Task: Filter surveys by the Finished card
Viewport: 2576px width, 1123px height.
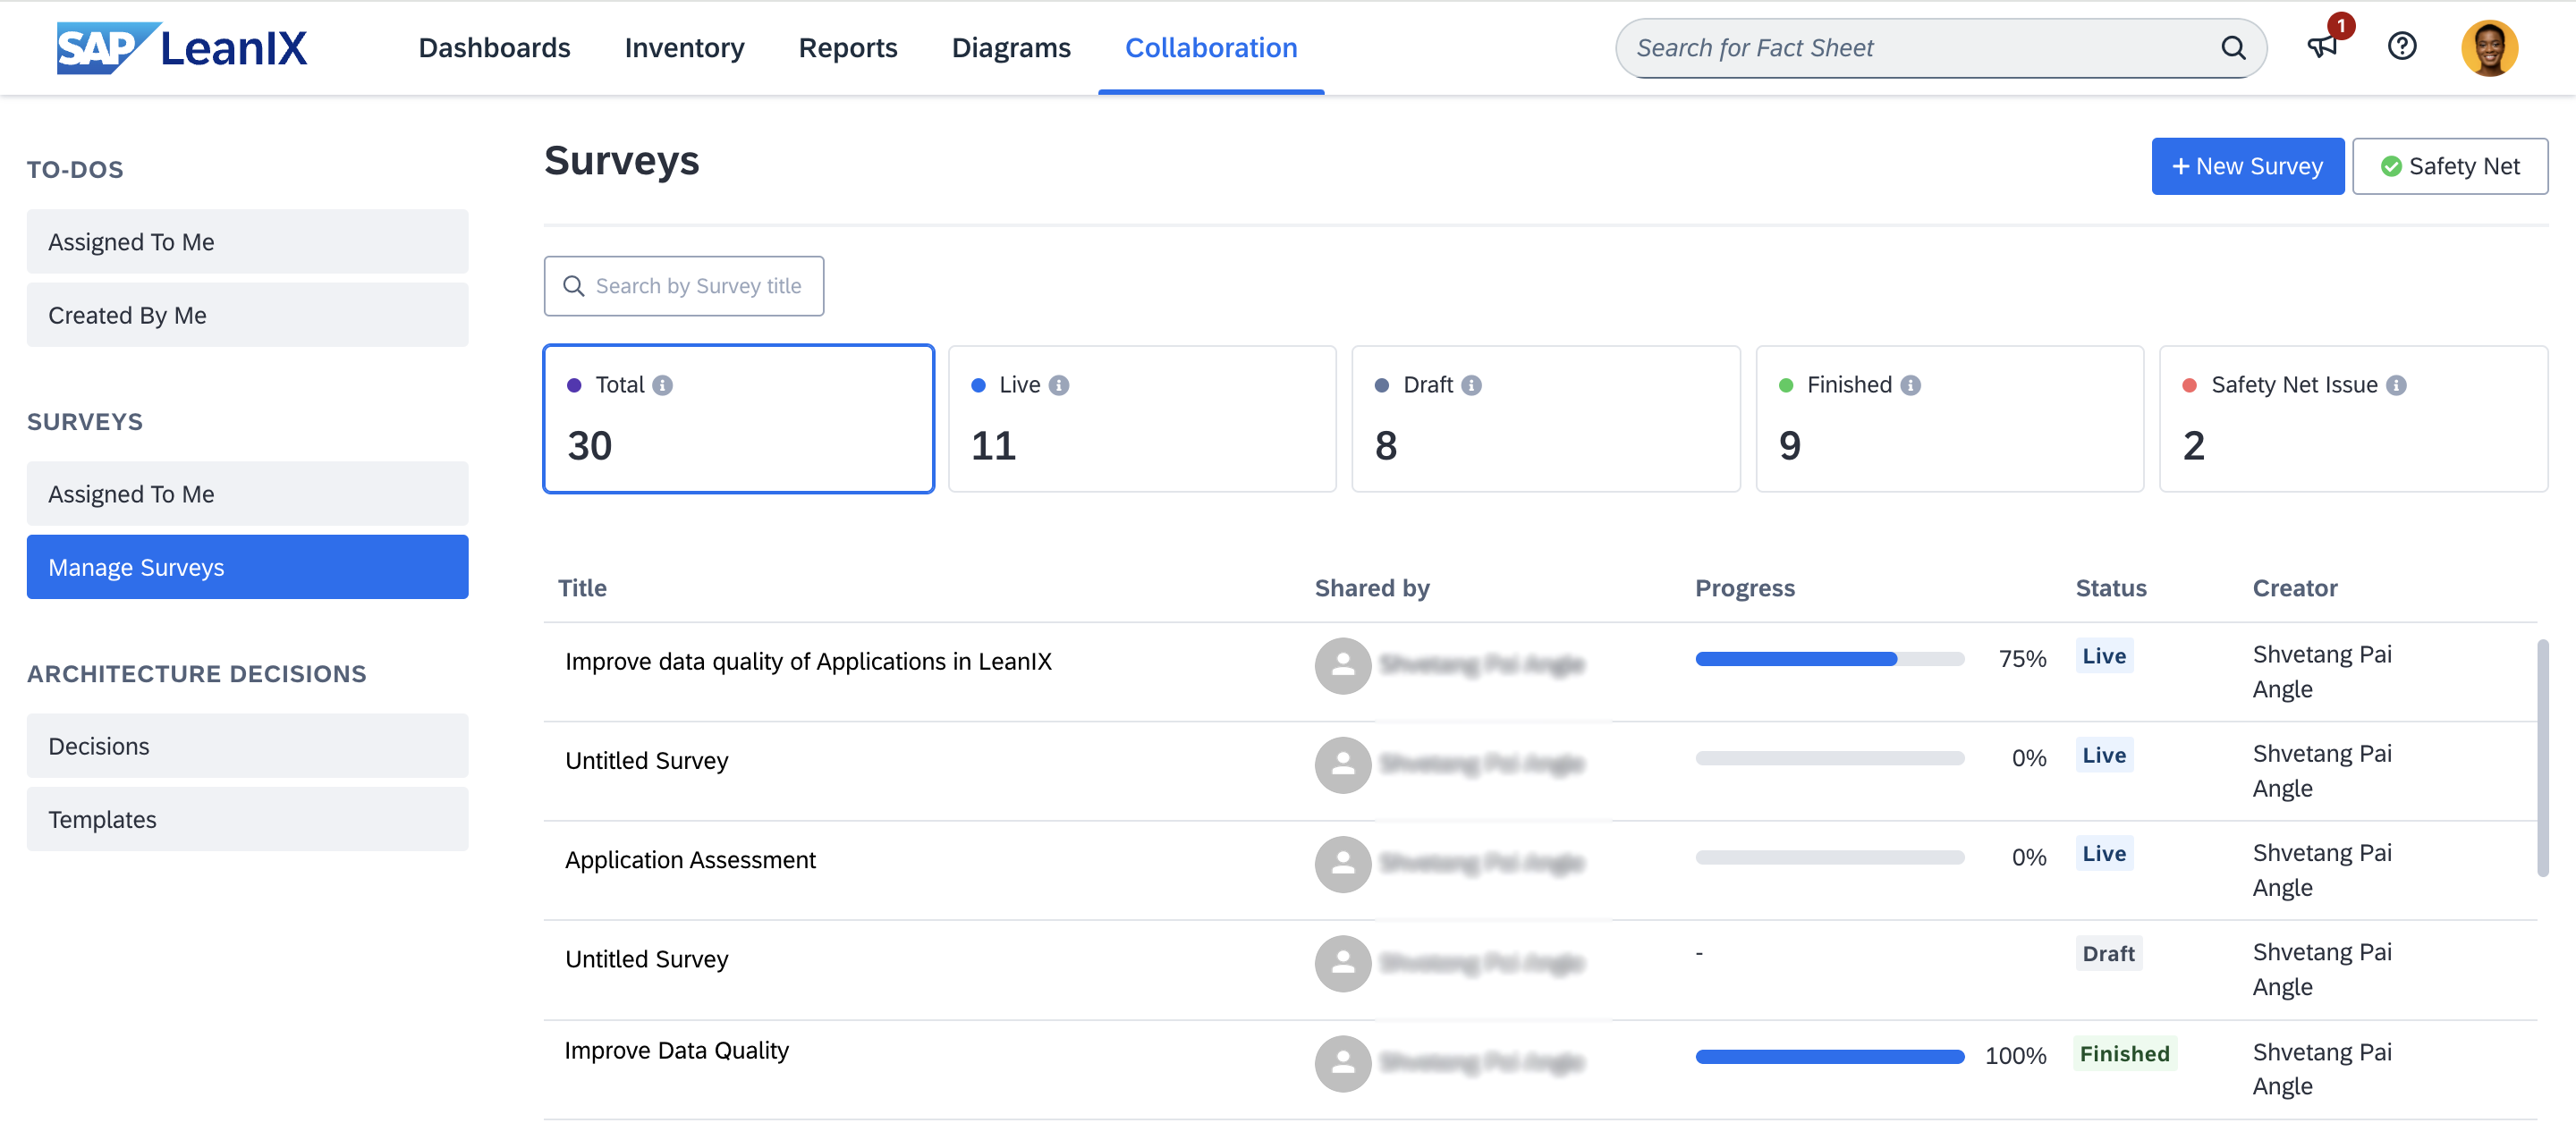Action: (1949, 419)
